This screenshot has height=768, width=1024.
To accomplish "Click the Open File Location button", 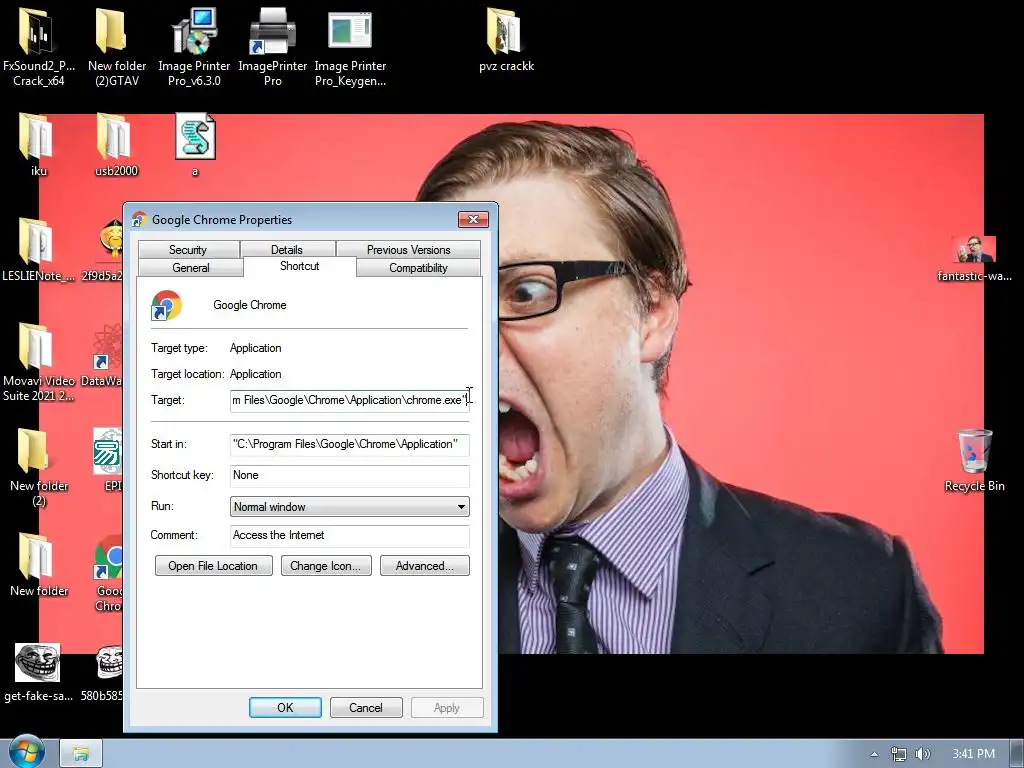I will 213,566.
